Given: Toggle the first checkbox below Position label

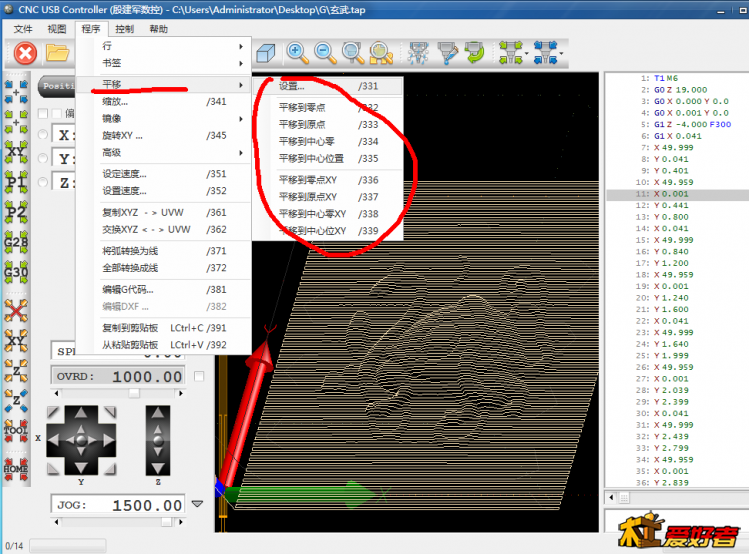Looking at the screenshot, I should tap(43, 113).
